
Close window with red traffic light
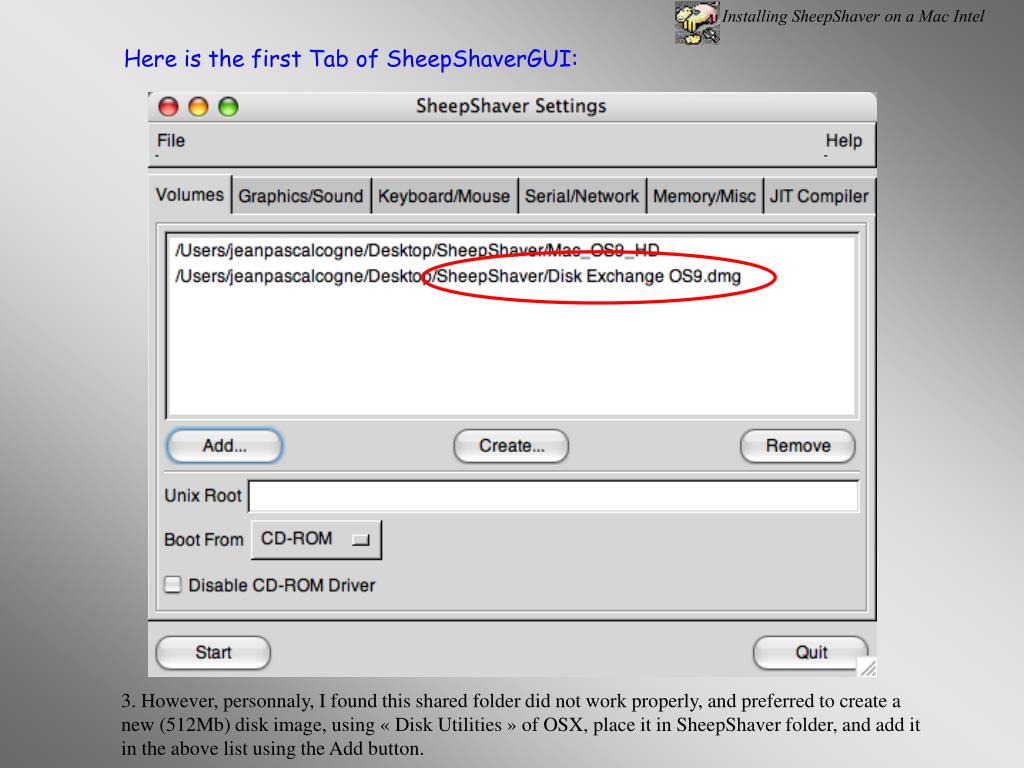[168, 106]
